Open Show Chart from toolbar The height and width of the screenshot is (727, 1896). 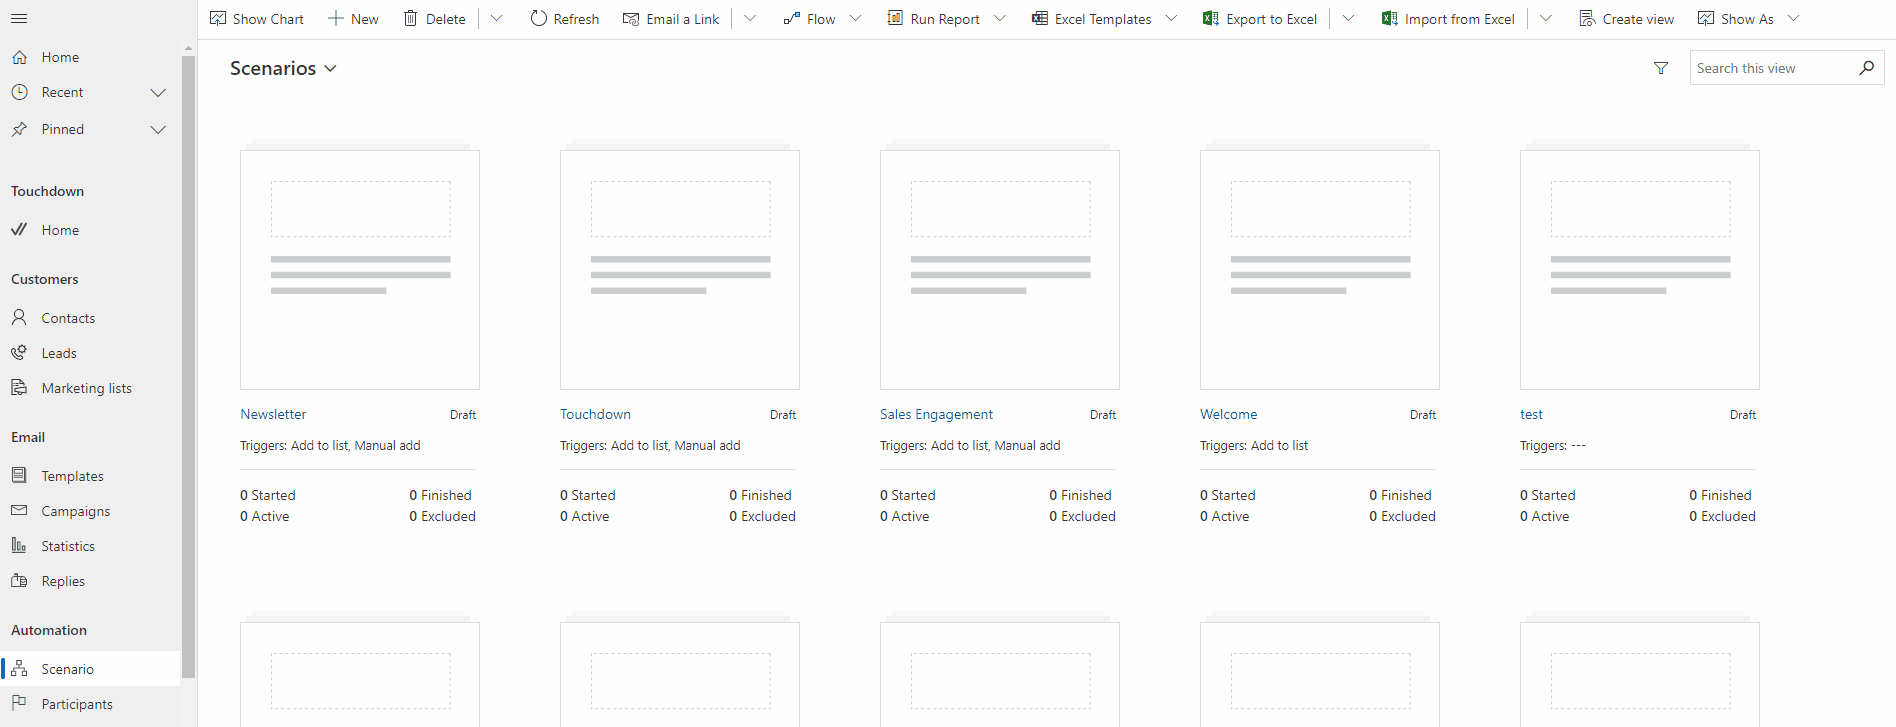[x=257, y=18]
